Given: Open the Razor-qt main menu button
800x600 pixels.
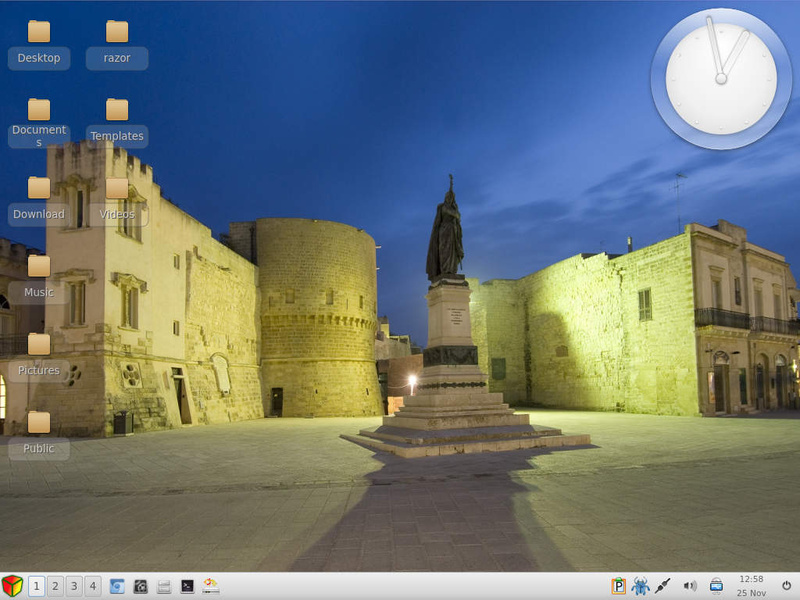Looking at the screenshot, I should pos(12,586).
